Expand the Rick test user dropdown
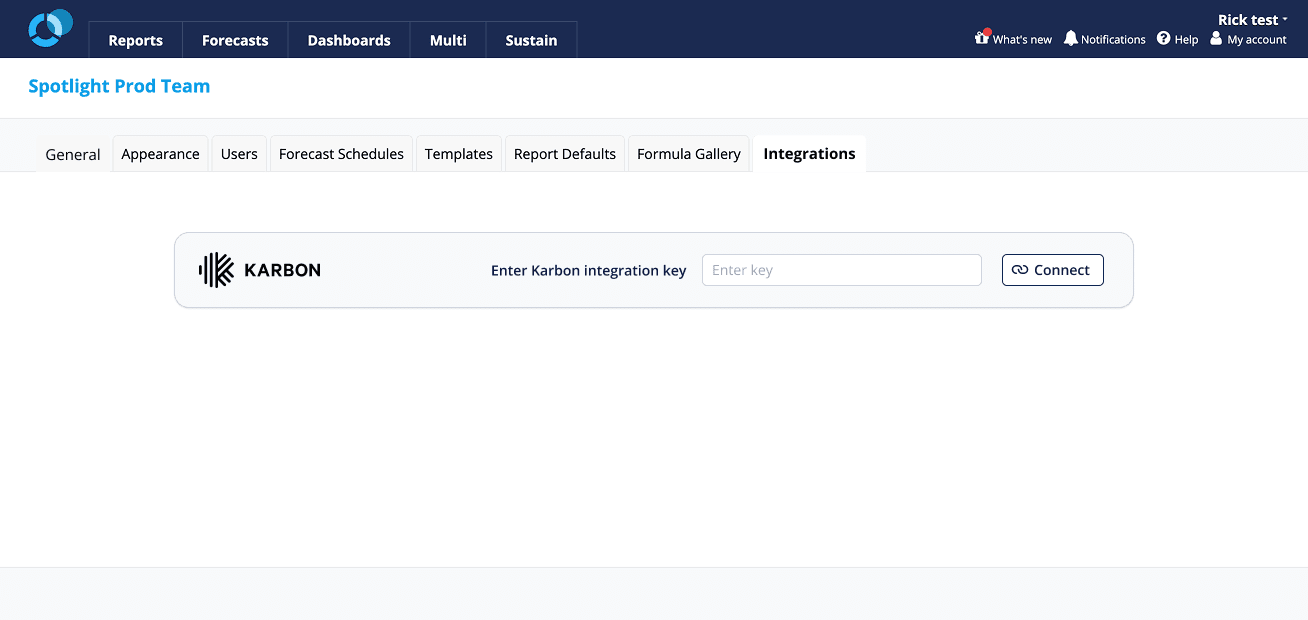This screenshot has width=1308, height=620. 1252,19
